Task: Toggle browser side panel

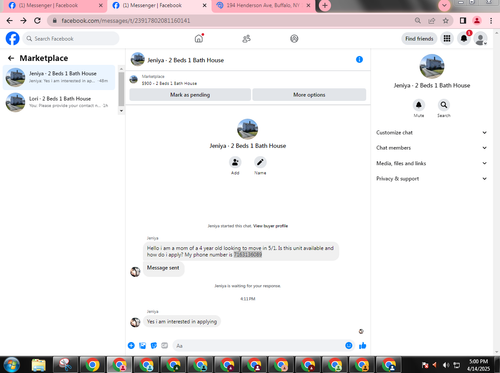Action: (463, 21)
